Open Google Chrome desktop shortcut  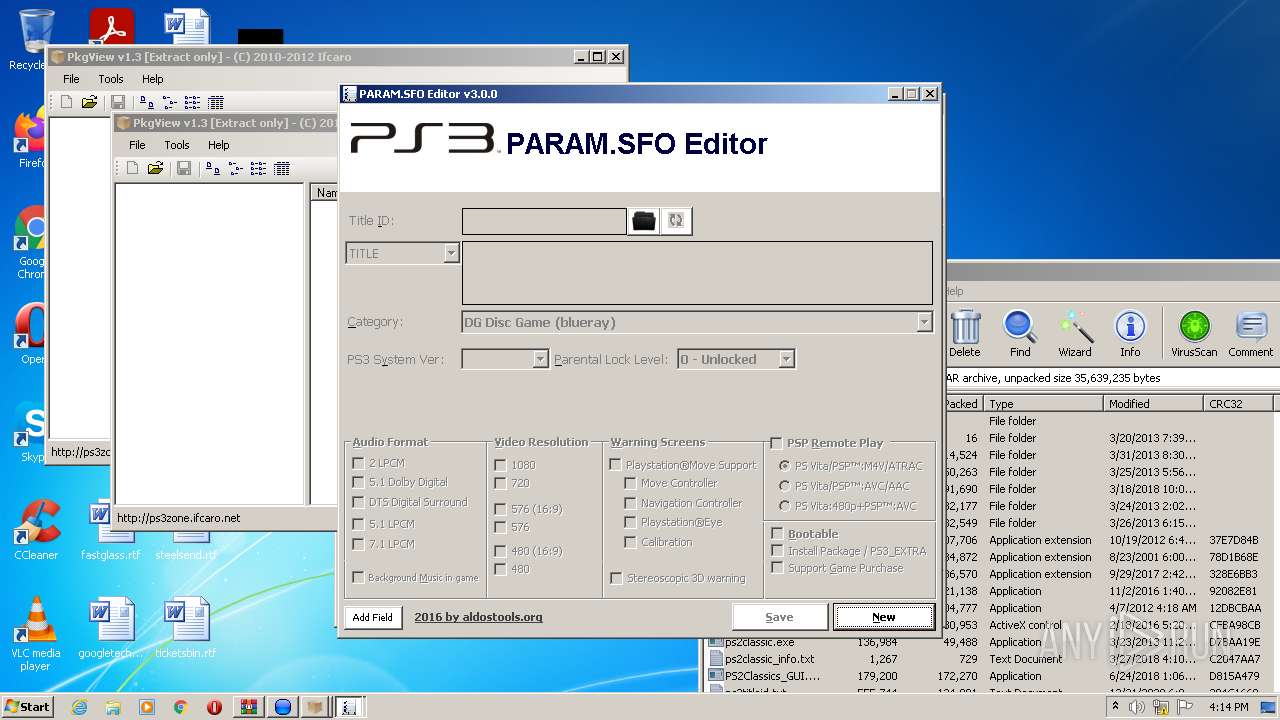point(32,243)
